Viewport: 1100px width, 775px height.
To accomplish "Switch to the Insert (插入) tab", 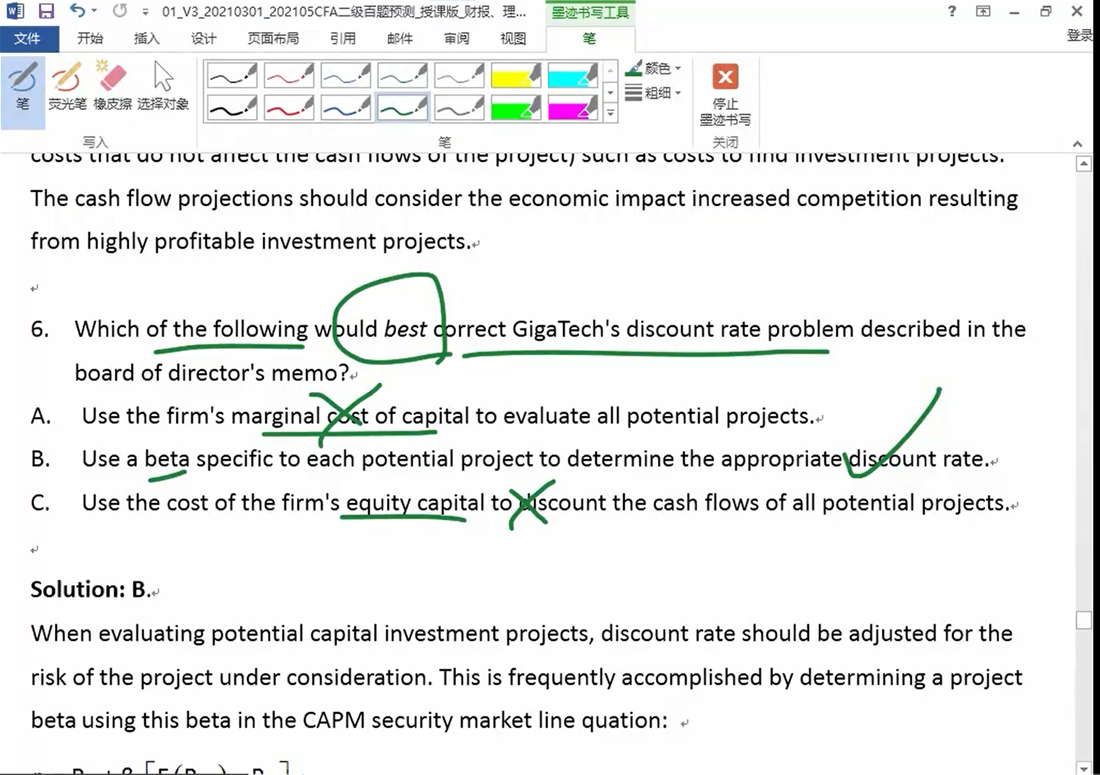I will tap(147, 39).
